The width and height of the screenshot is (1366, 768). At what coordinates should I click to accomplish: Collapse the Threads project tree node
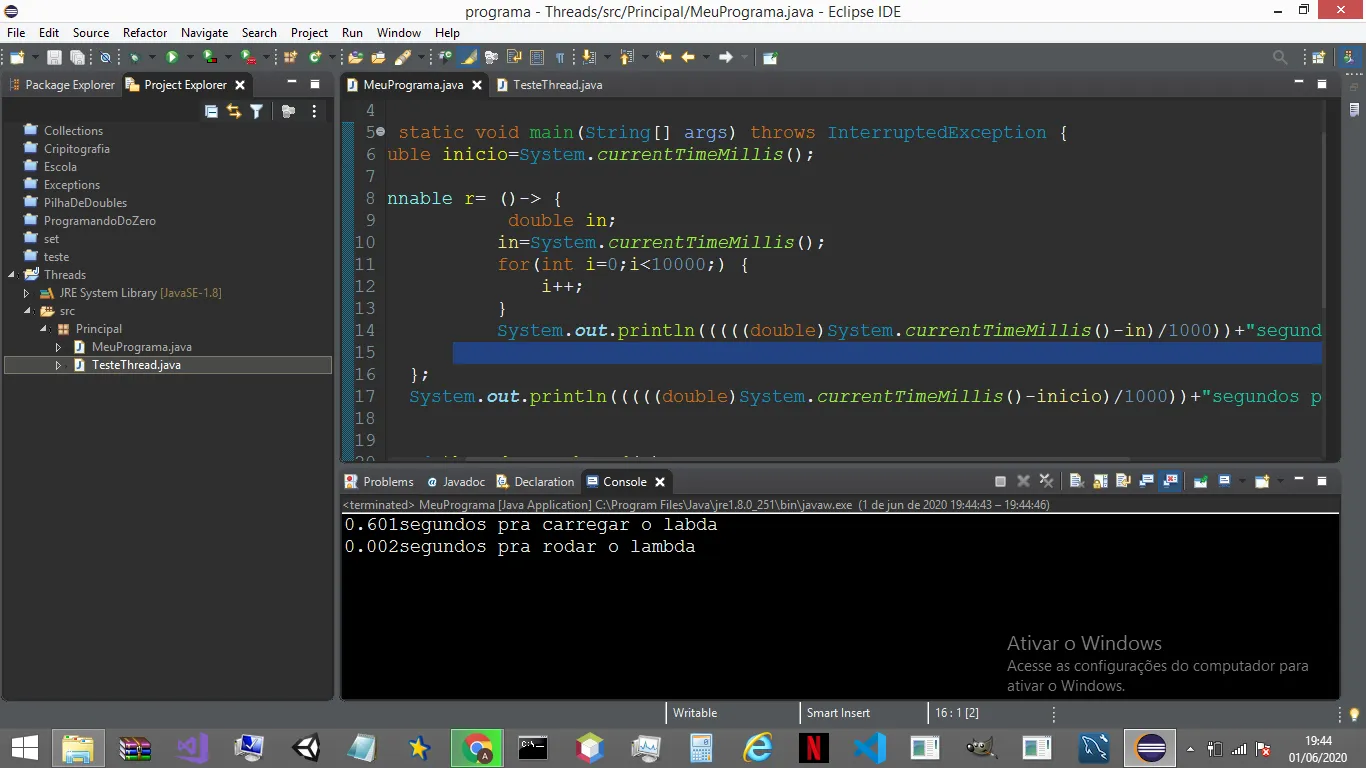[x=12, y=275]
